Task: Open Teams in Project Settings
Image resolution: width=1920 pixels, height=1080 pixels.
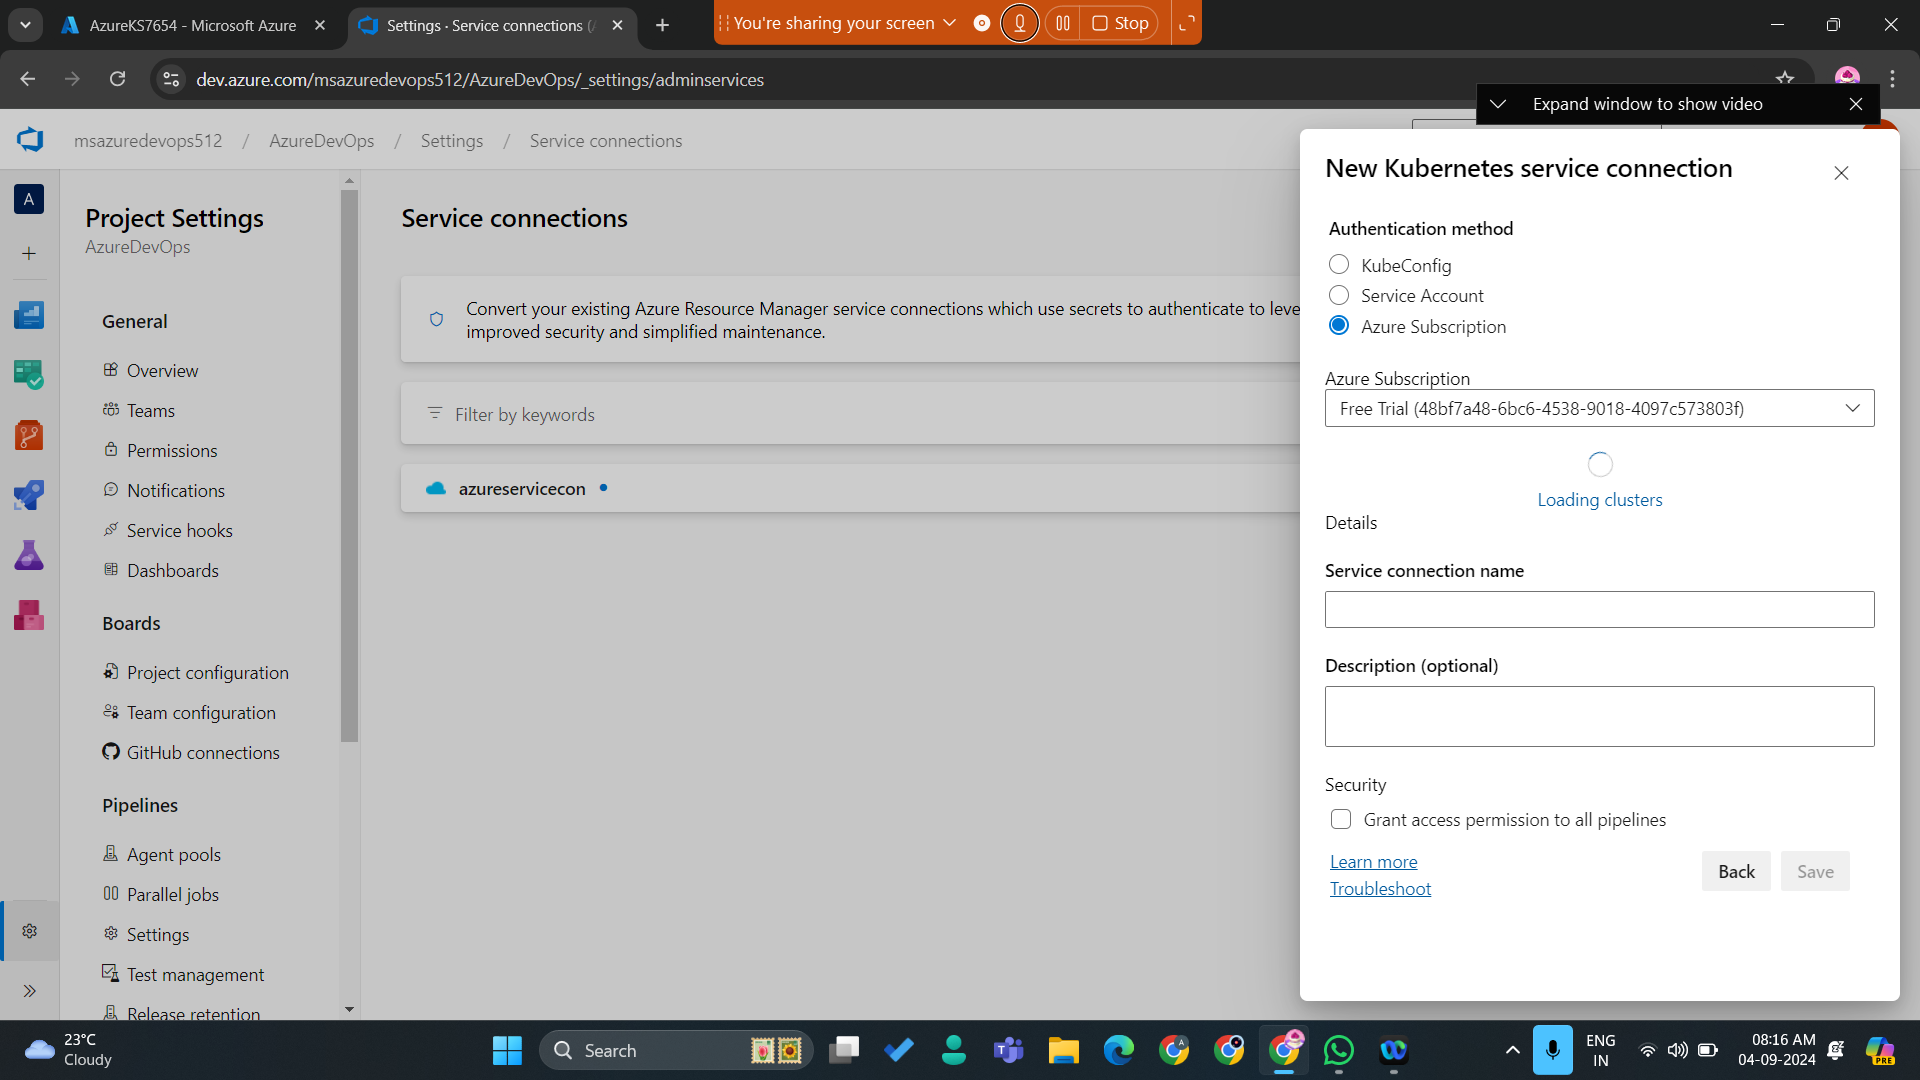Action: [x=150, y=411]
